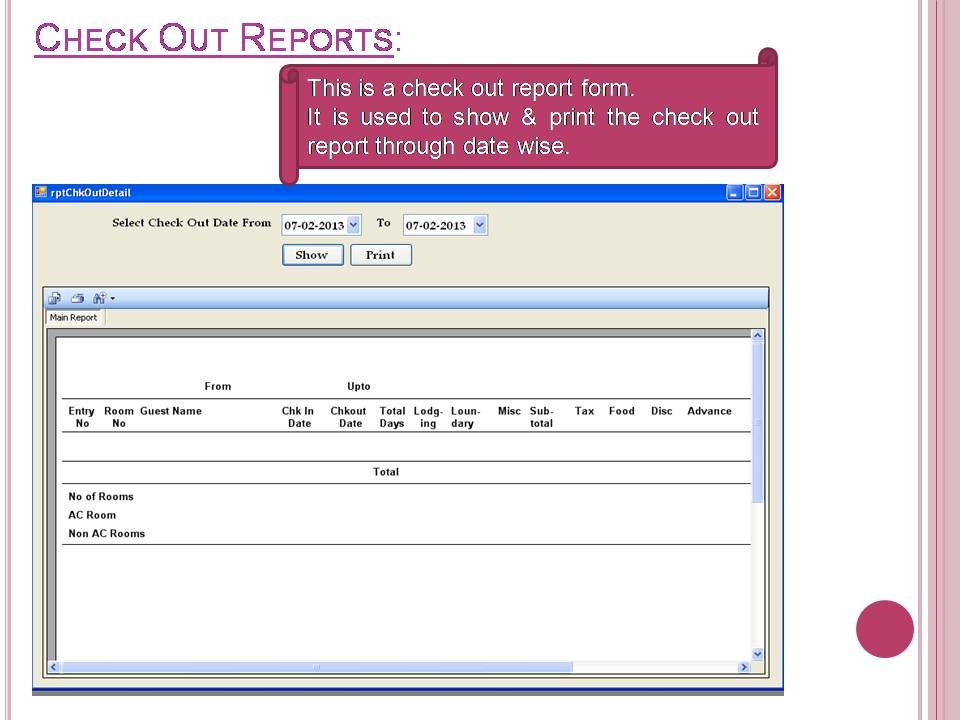This screenshot has width=960, height=720.
Task: Click the horizontal scrollbar right arrow
Action: coord(744,667)
